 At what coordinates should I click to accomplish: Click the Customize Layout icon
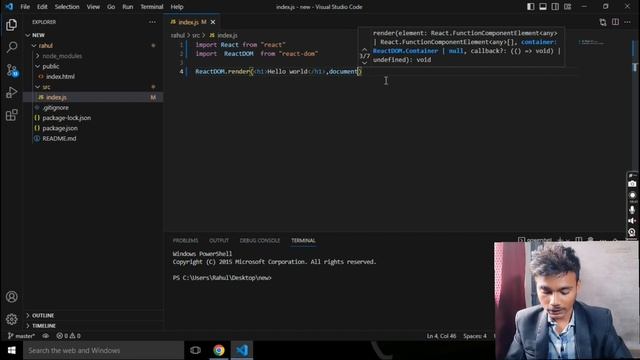pyautogui.click(x=567, y=7)
